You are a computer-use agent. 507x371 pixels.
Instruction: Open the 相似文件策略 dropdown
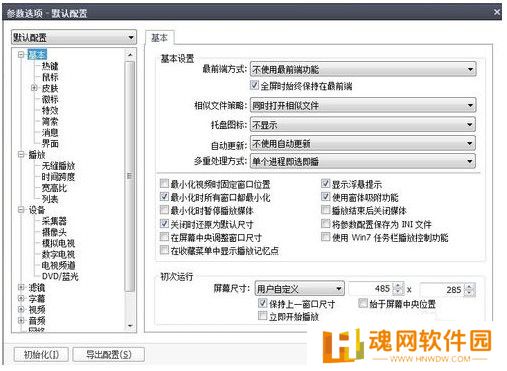tap(363, 106)
